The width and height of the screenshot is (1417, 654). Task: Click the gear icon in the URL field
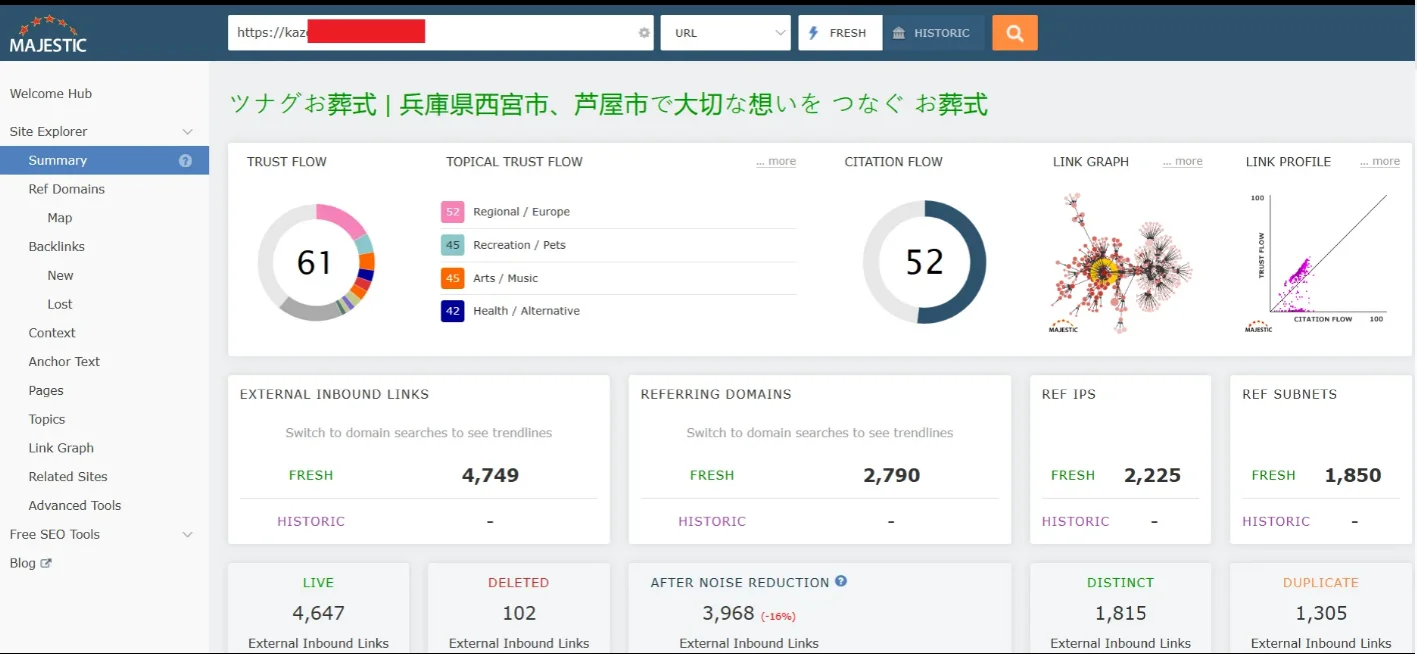[x=644, y=33]
